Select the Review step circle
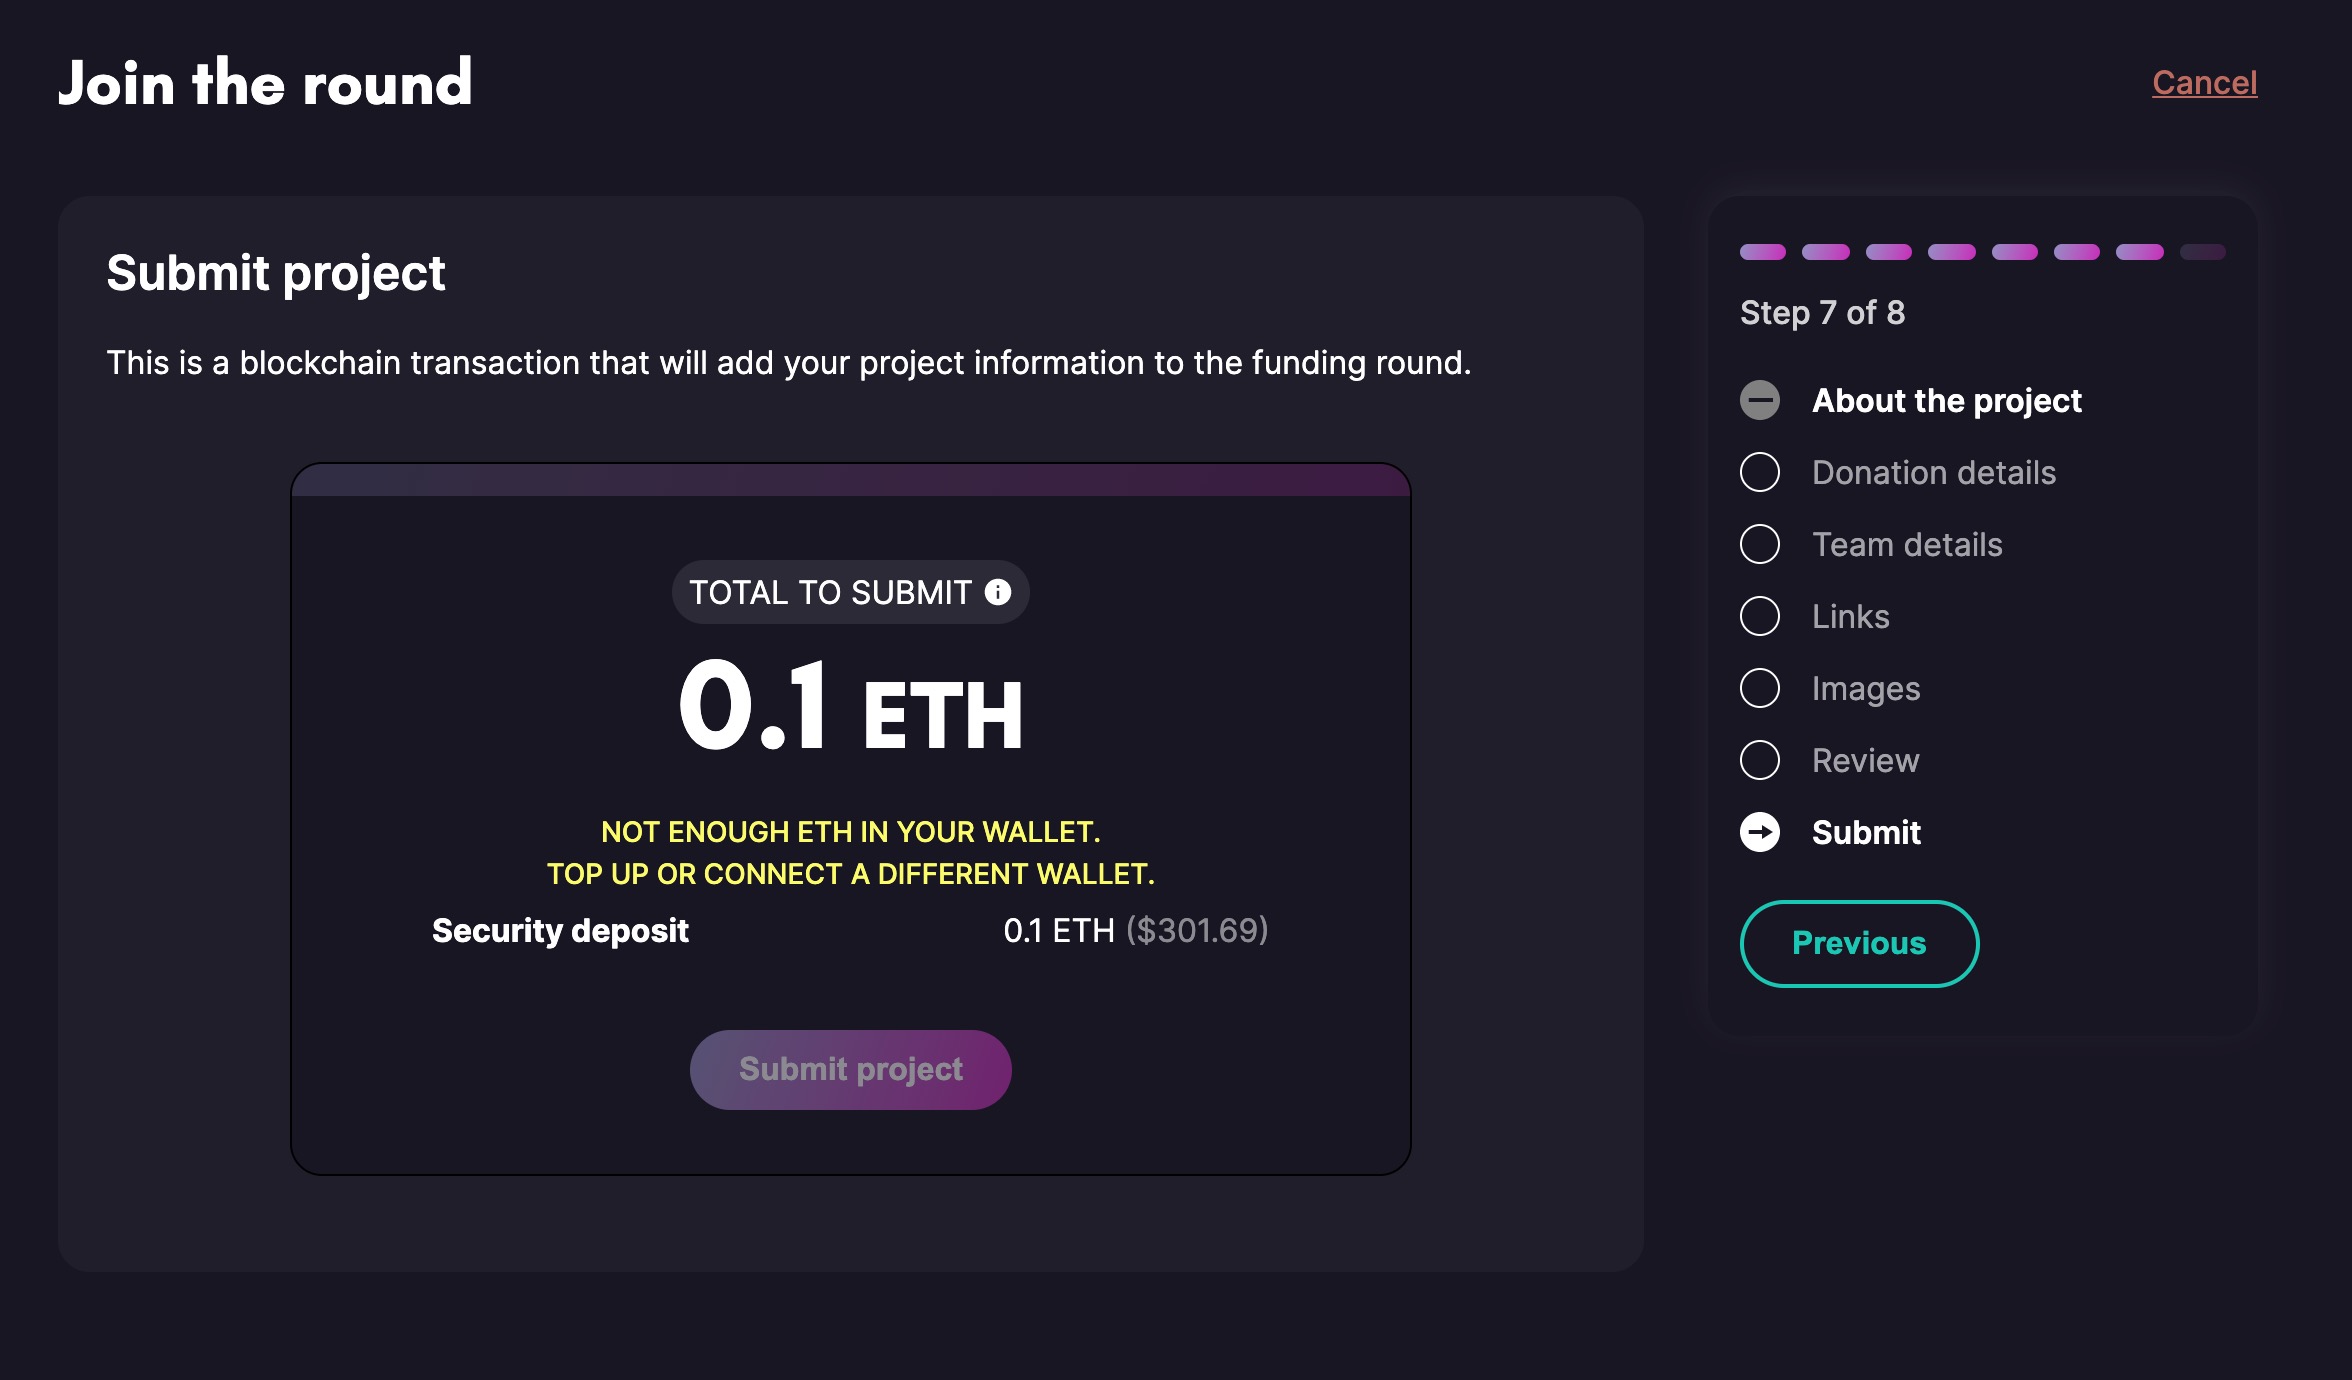 point(1761,760)
